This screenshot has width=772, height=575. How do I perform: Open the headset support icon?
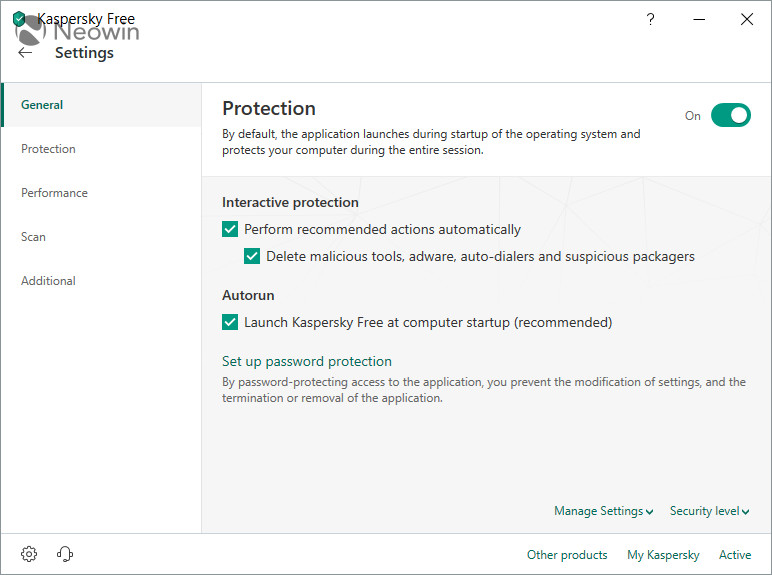65,554
